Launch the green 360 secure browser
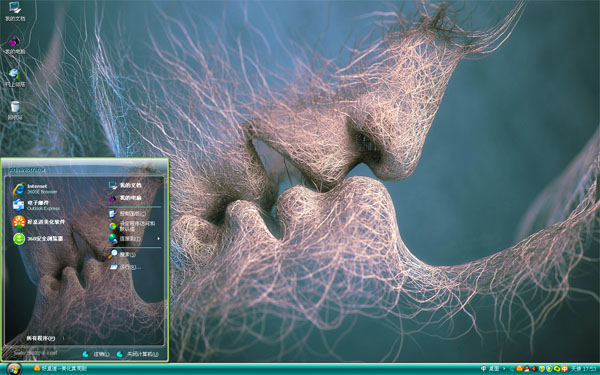The width and height of the screenshot is (600, 375). coord(38,238)
